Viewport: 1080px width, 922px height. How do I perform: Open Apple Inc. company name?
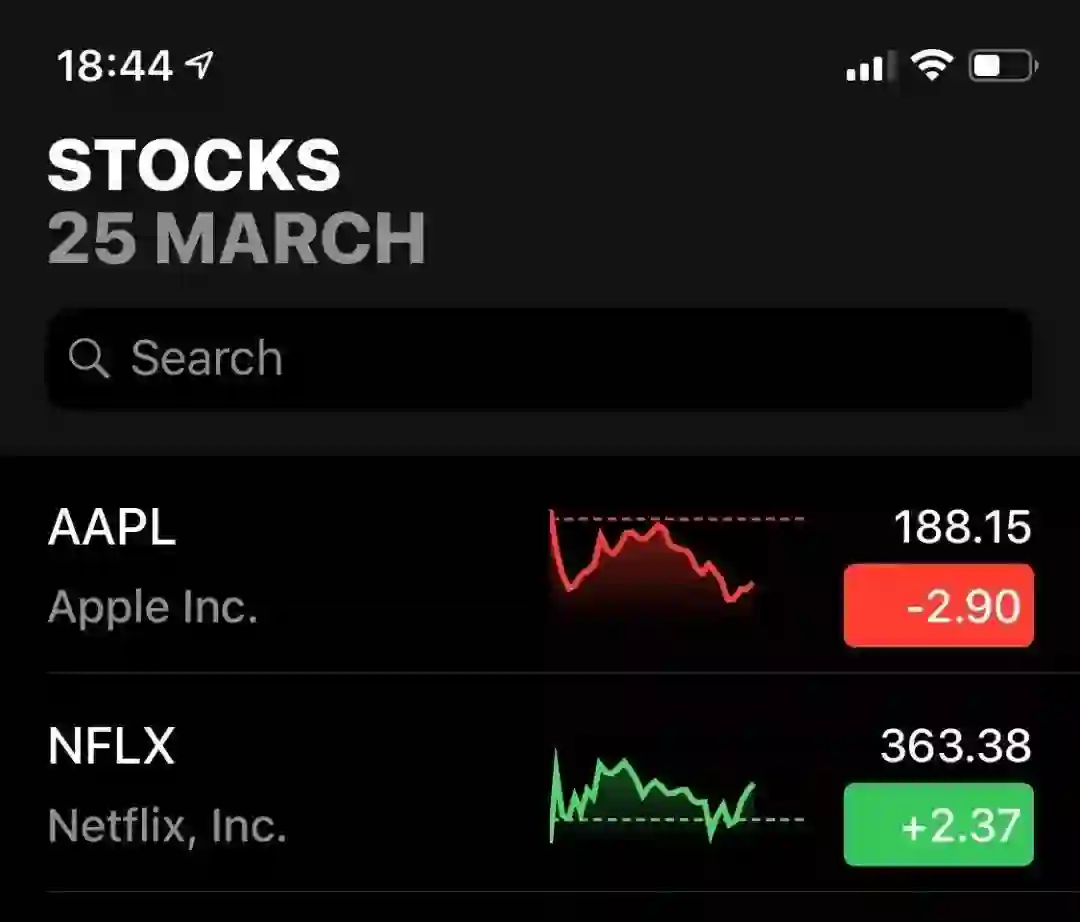[x=153, y=607]
